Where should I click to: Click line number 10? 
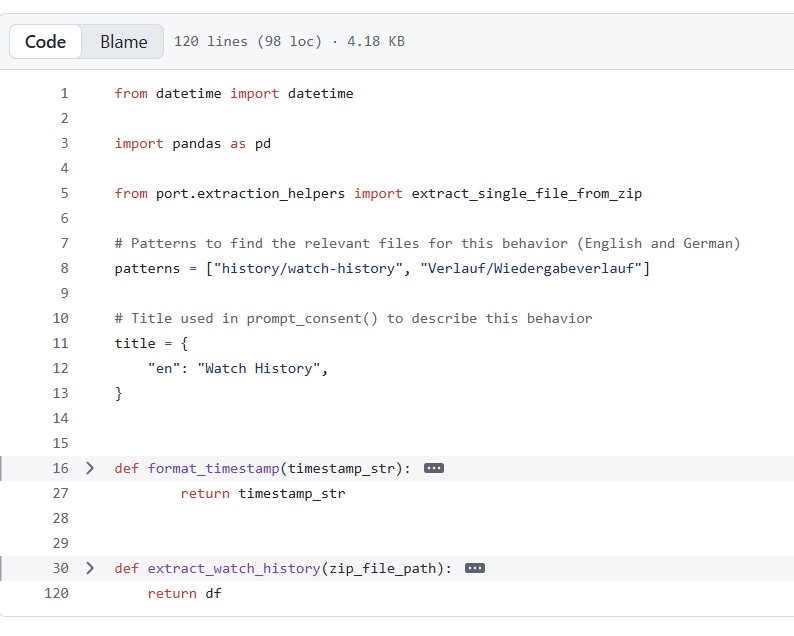point(60,319)
